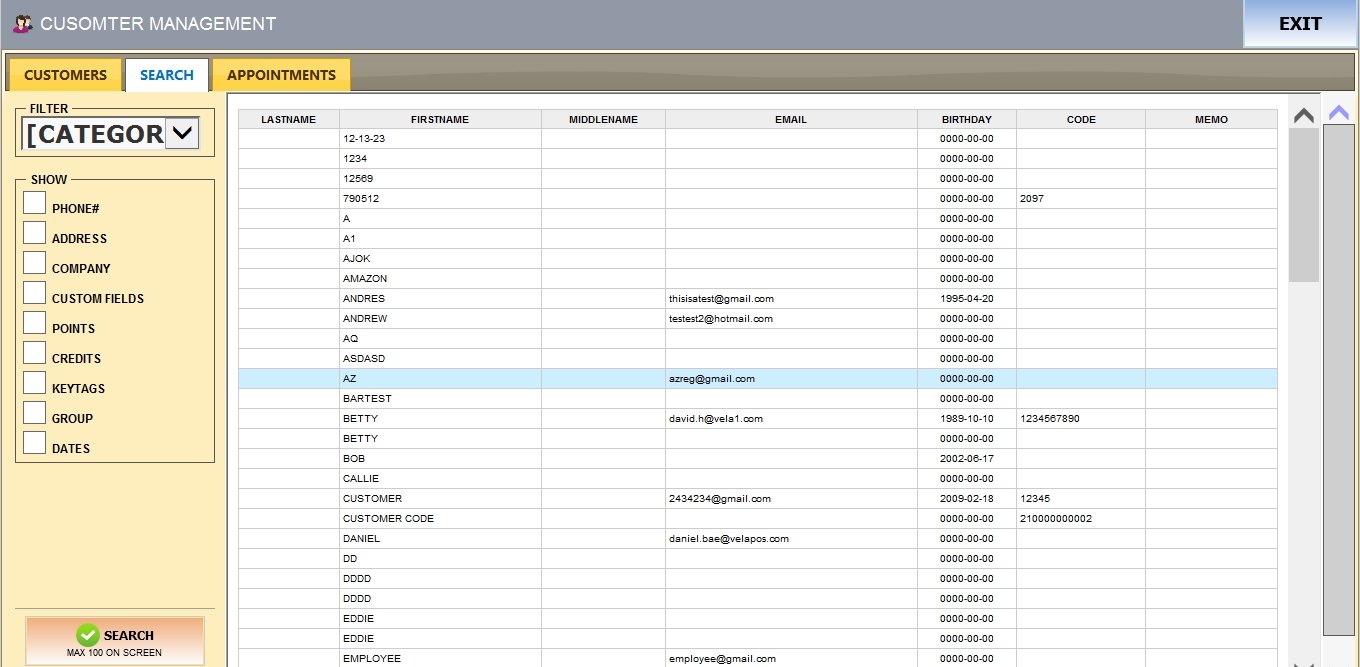Viewport: 1360px width, 667px height.
Task: Click the inner table scrollbar thumb
Action: pos(1303,205)
